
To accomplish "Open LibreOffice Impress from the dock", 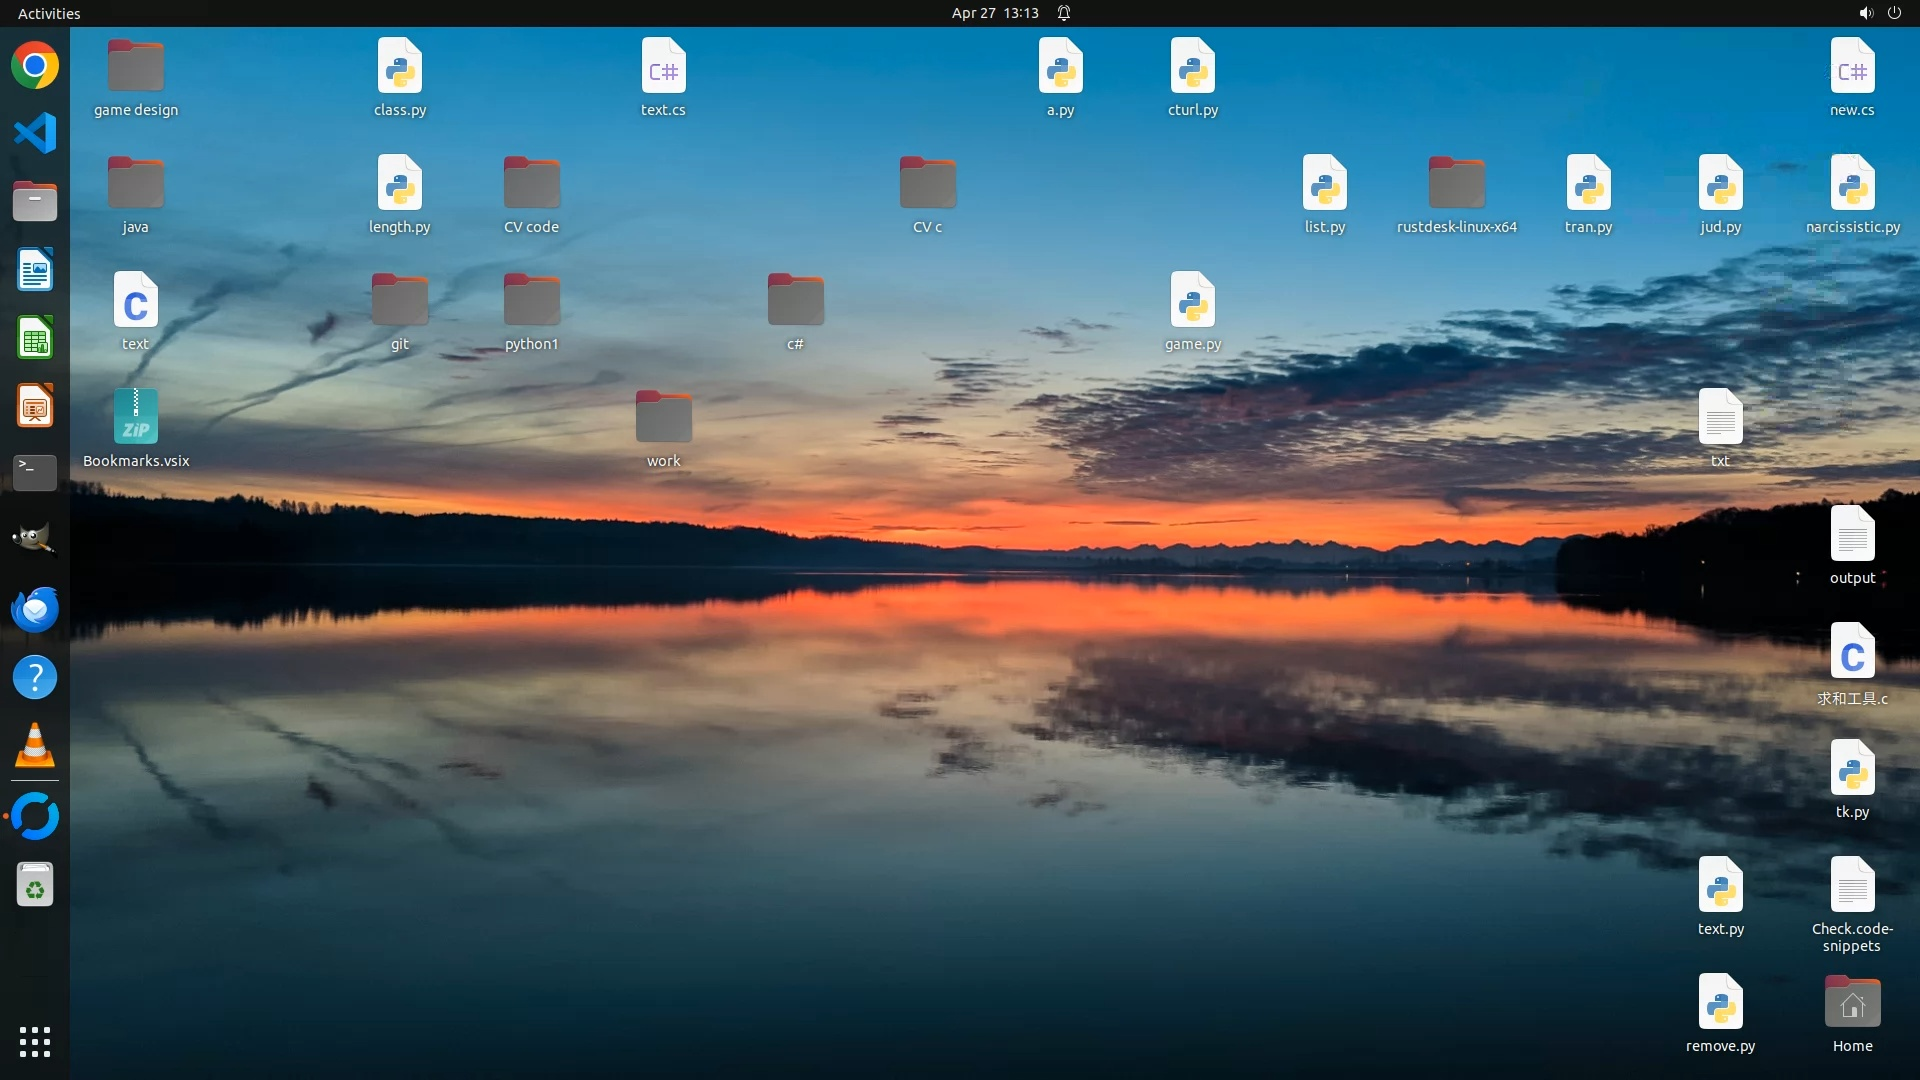I will coord(35,406).
